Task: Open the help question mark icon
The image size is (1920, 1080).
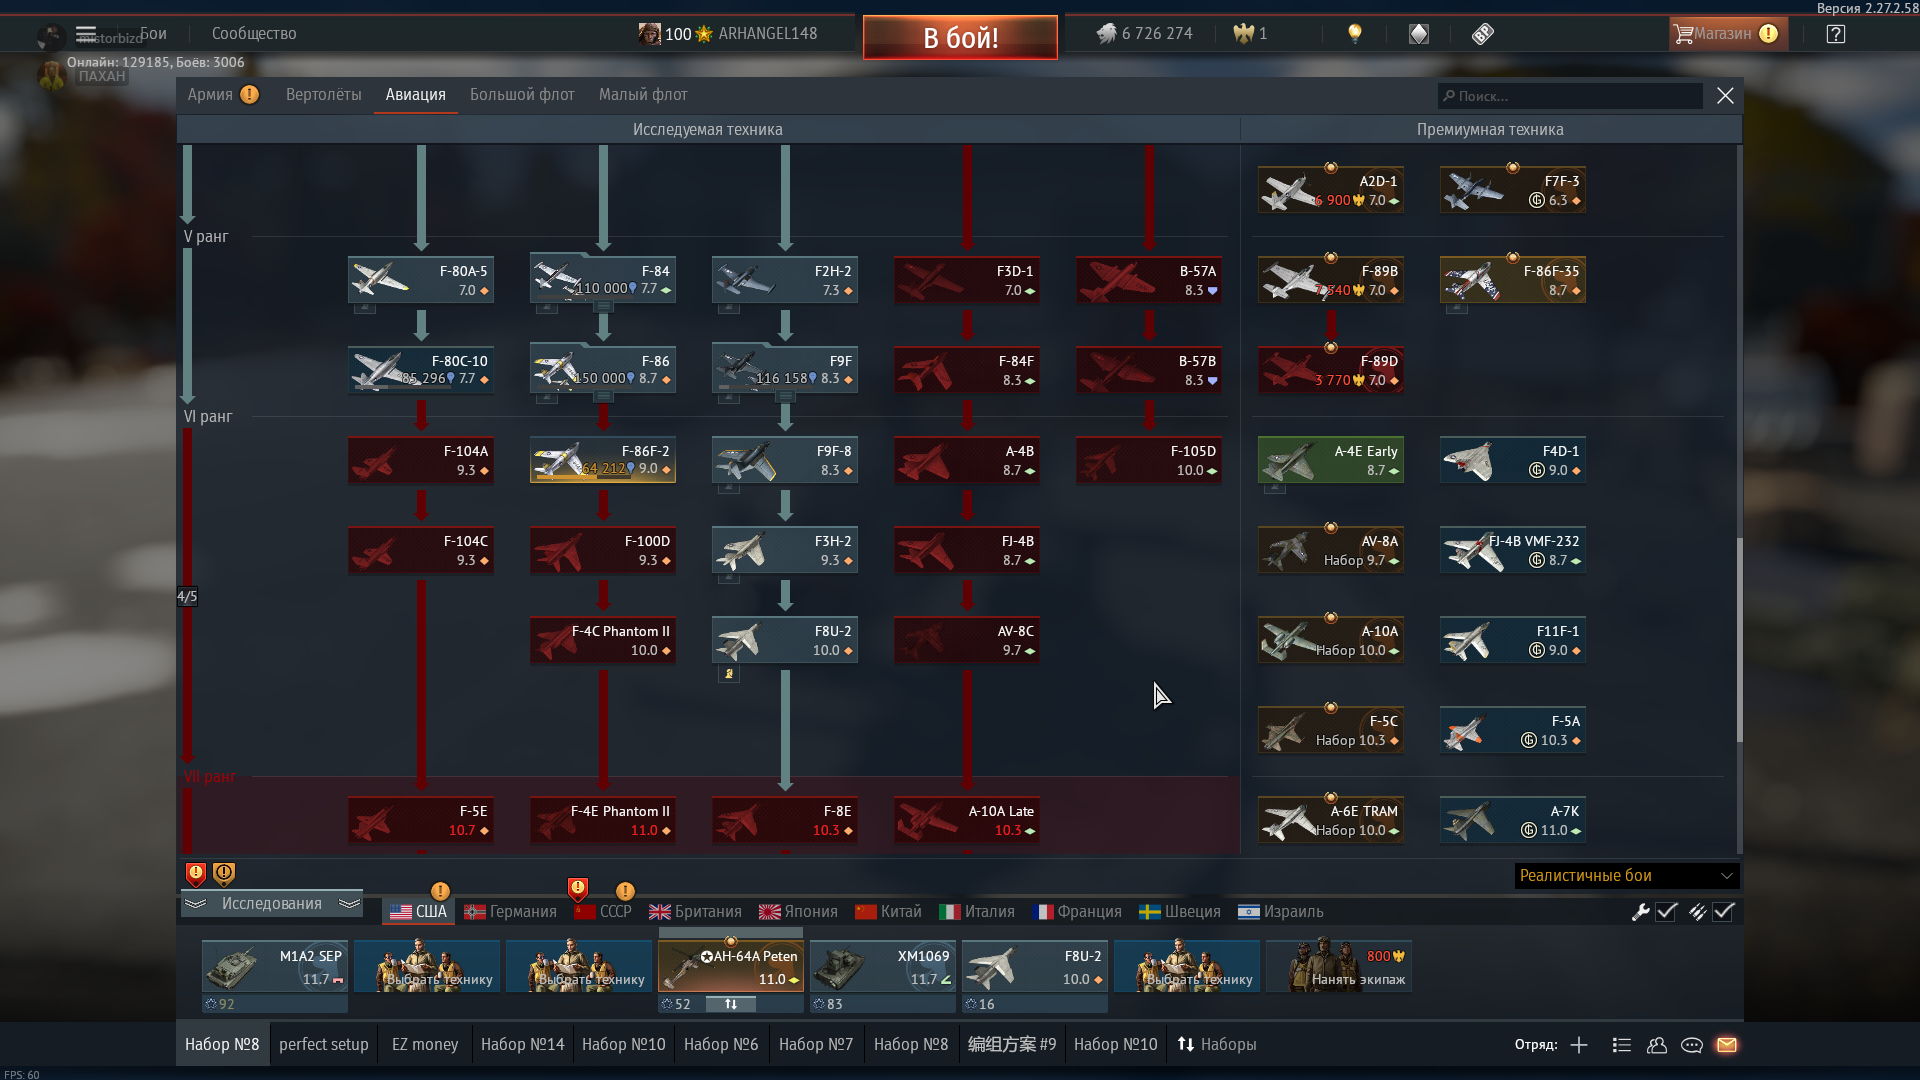Action: click(x=1836, y=33)
